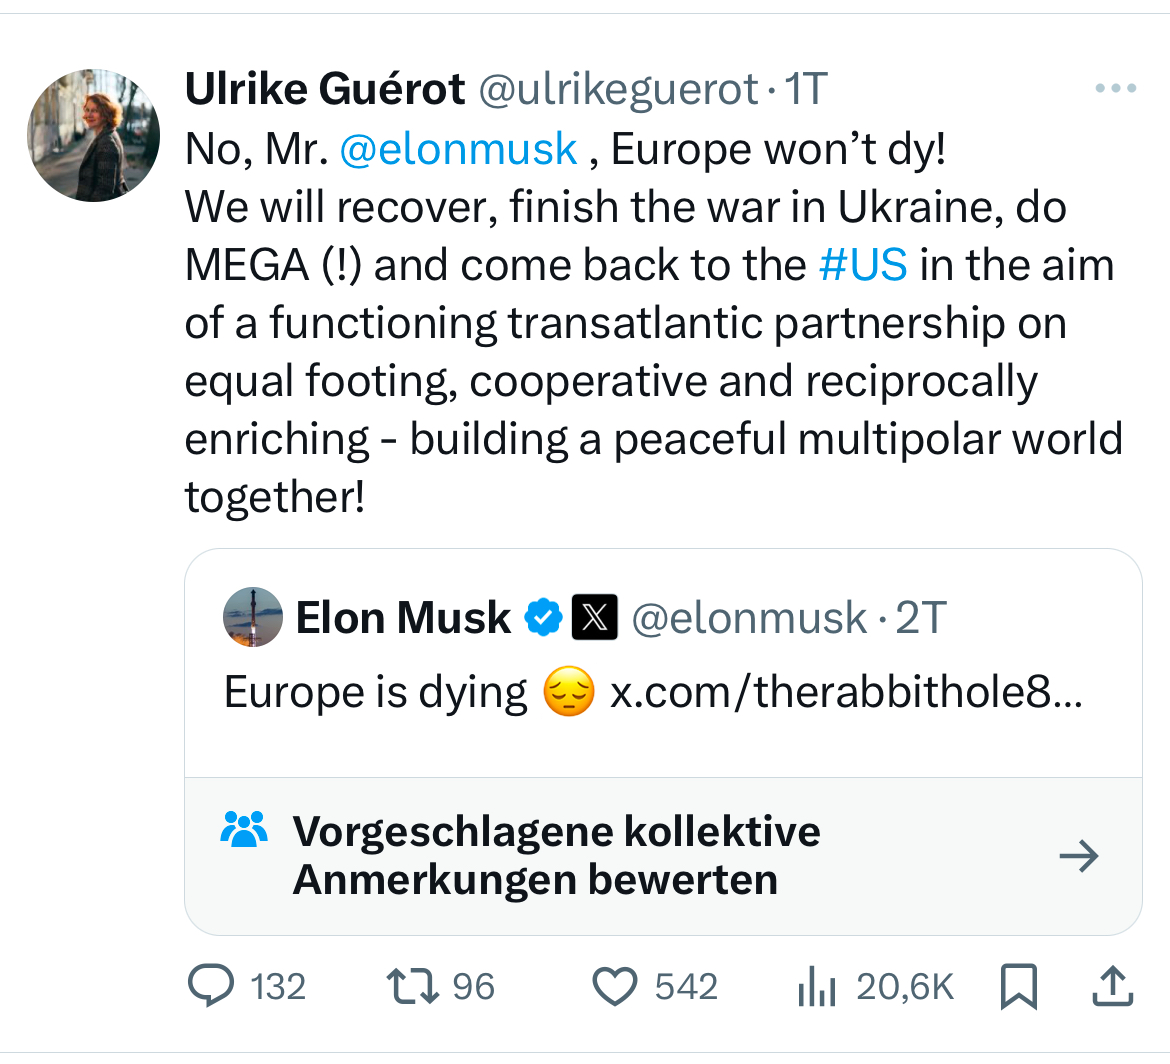Like the tweet with heart icon
This screenshot has width=1170, height=1064.
(615, 987)
